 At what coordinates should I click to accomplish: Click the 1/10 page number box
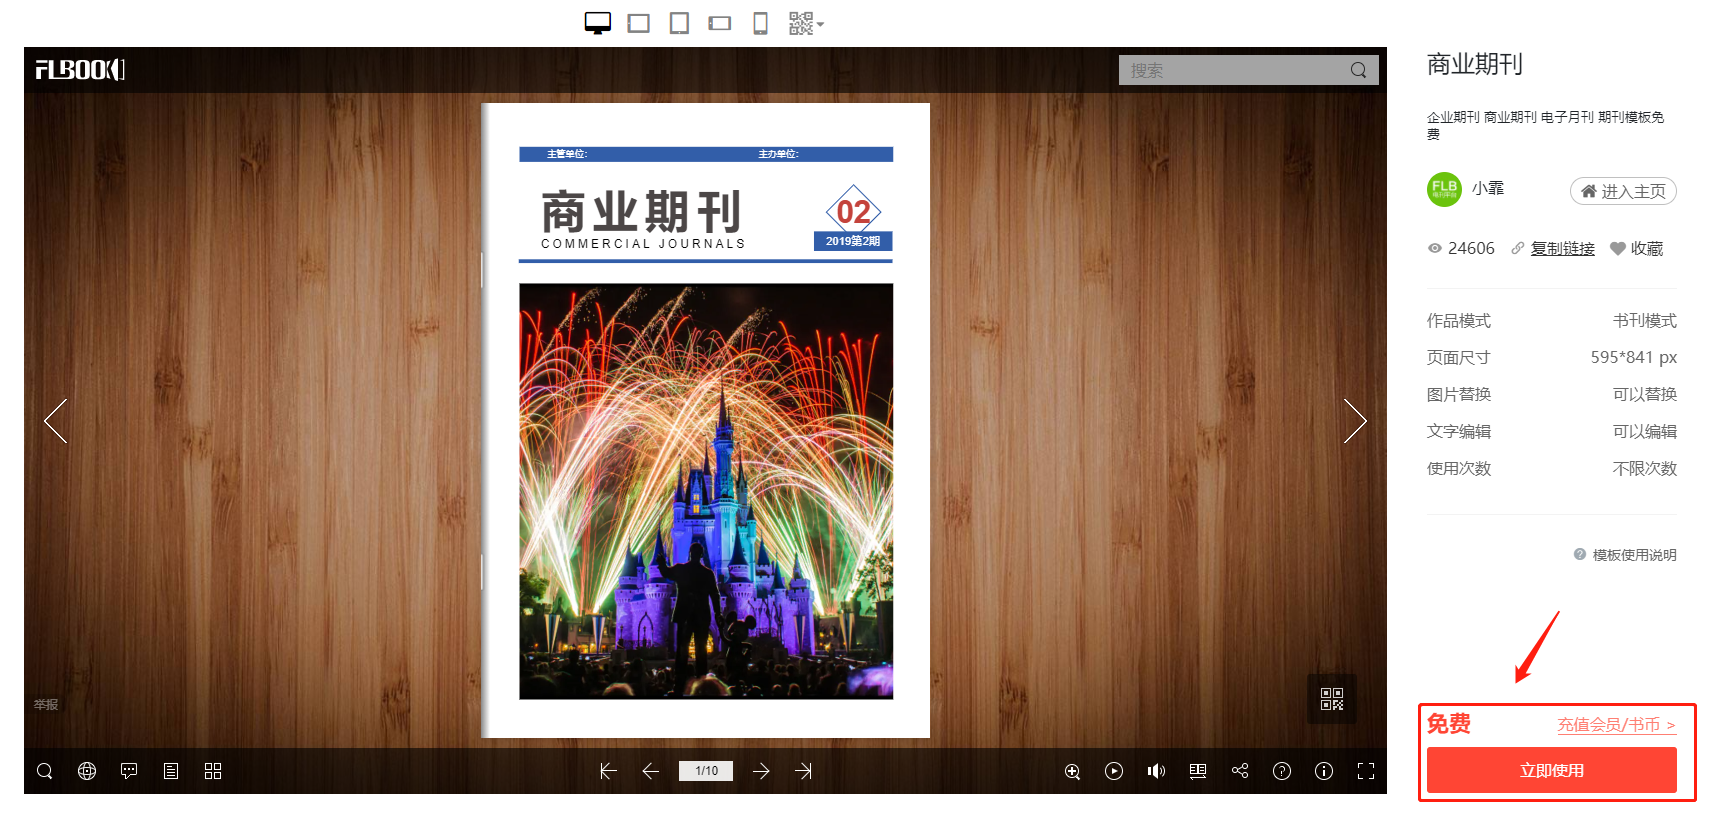click(706, 771)
